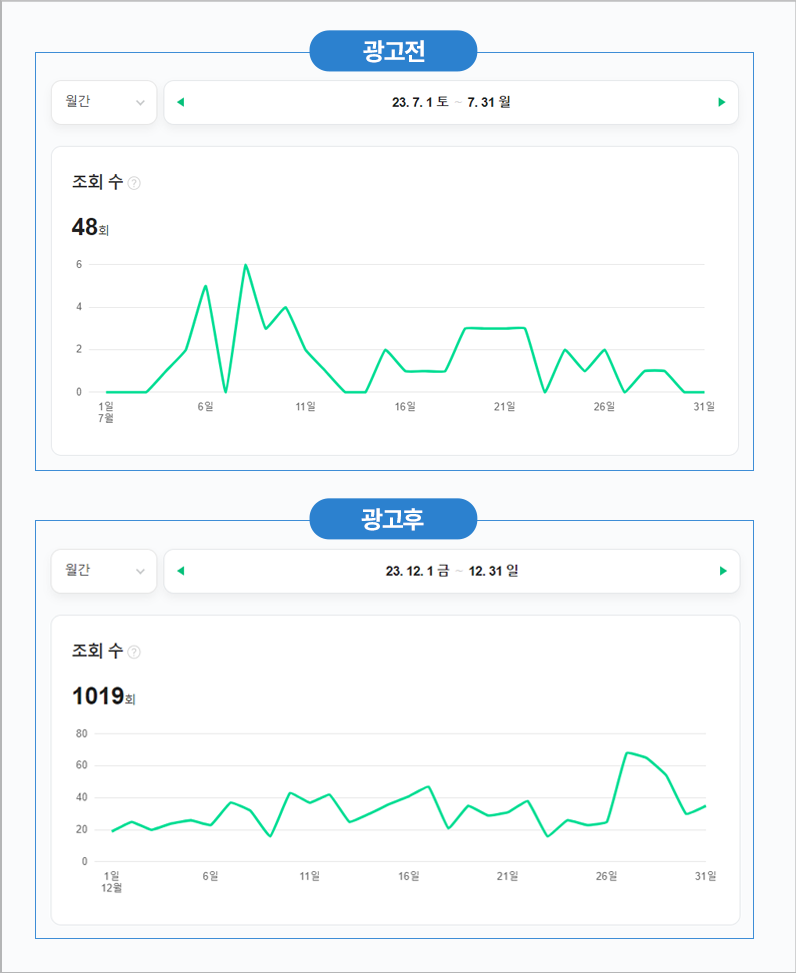The image size is (796, 973).
Task: Click previous month arrow in July range
Action: 181,102
